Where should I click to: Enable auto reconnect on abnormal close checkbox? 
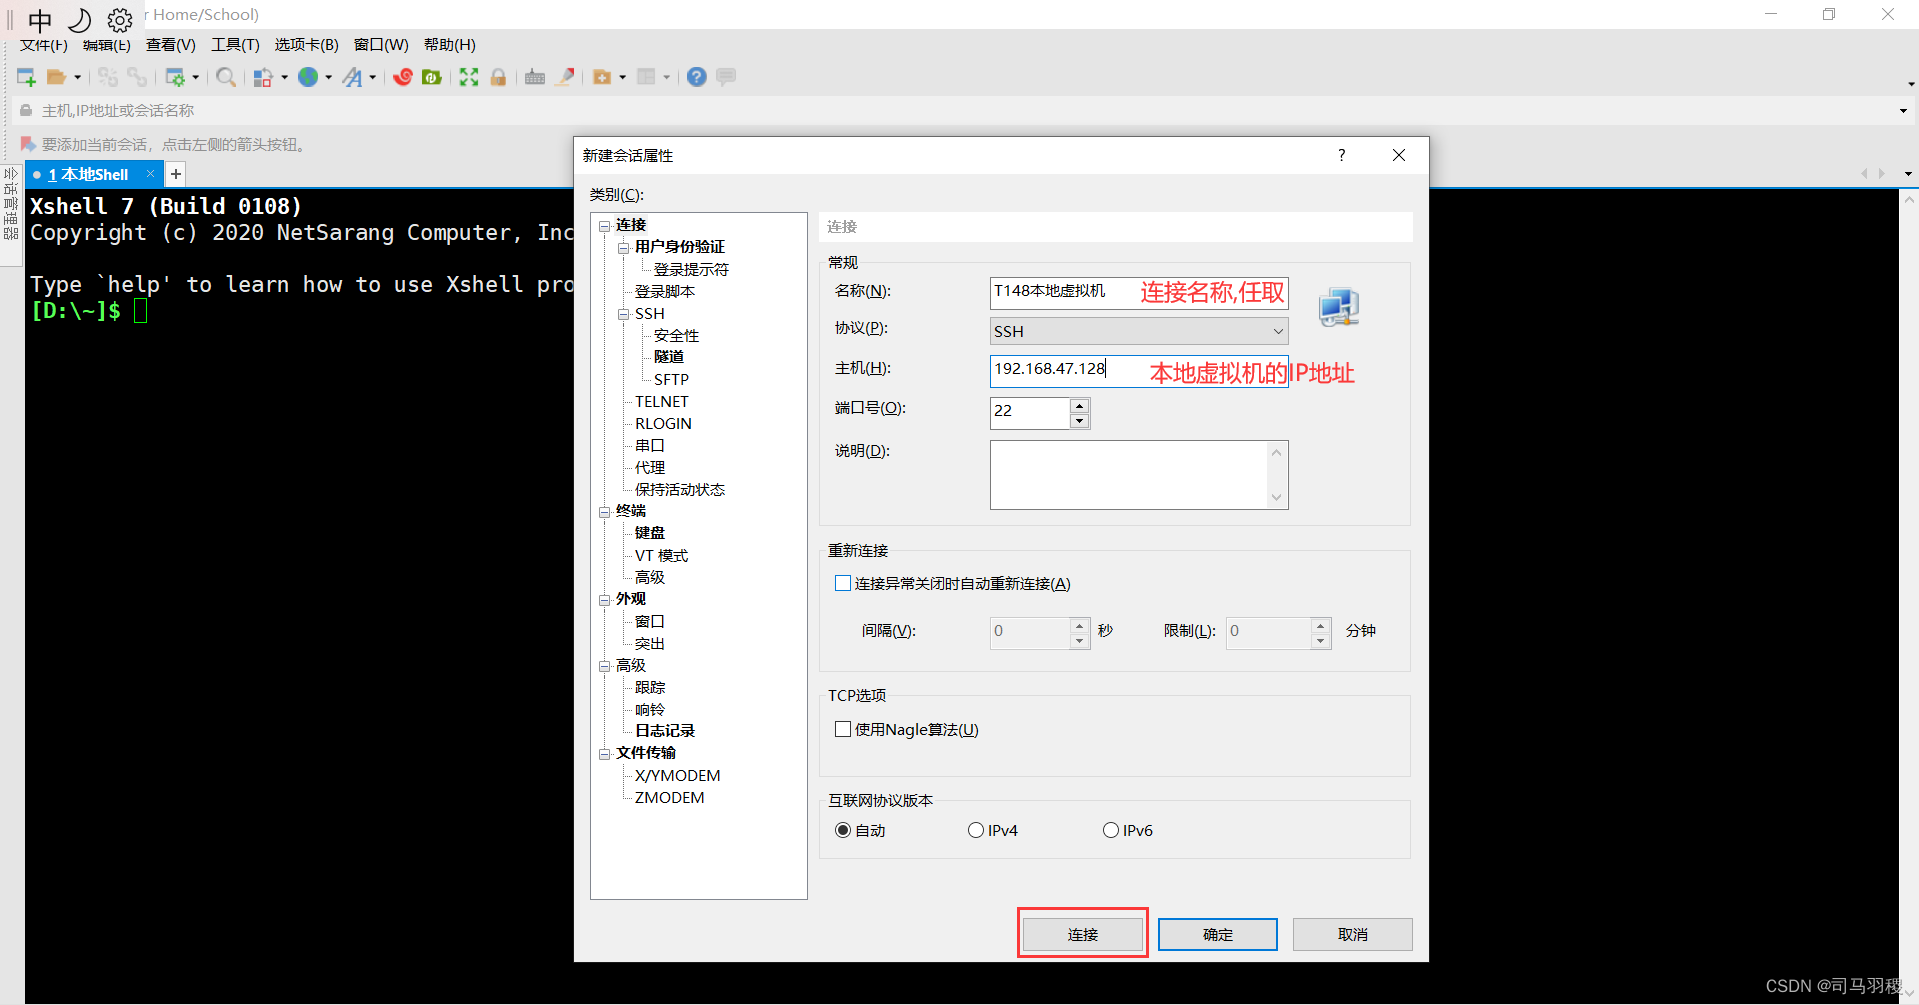(843, 583)
